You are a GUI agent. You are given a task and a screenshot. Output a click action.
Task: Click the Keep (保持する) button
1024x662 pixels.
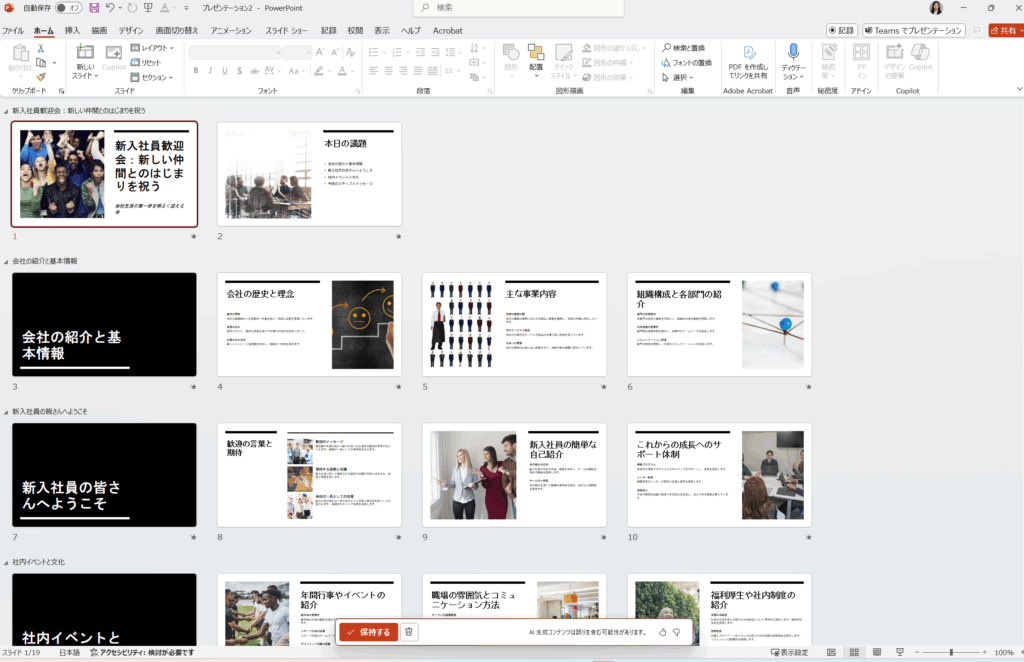367,632
